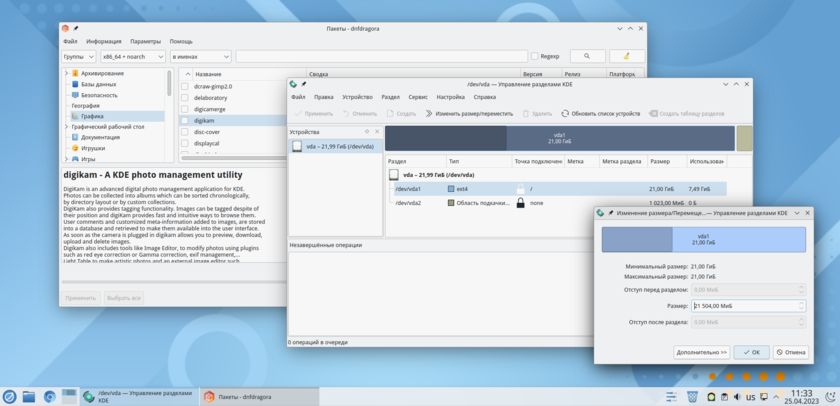Tick the dcraw-gimp2.0 package checkbox
840x406 pixels.
184,87
